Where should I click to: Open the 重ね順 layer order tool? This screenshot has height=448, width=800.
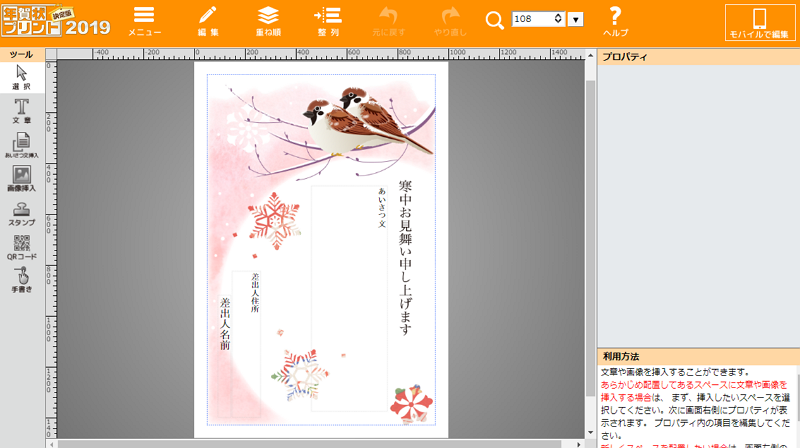coord(267,22)
